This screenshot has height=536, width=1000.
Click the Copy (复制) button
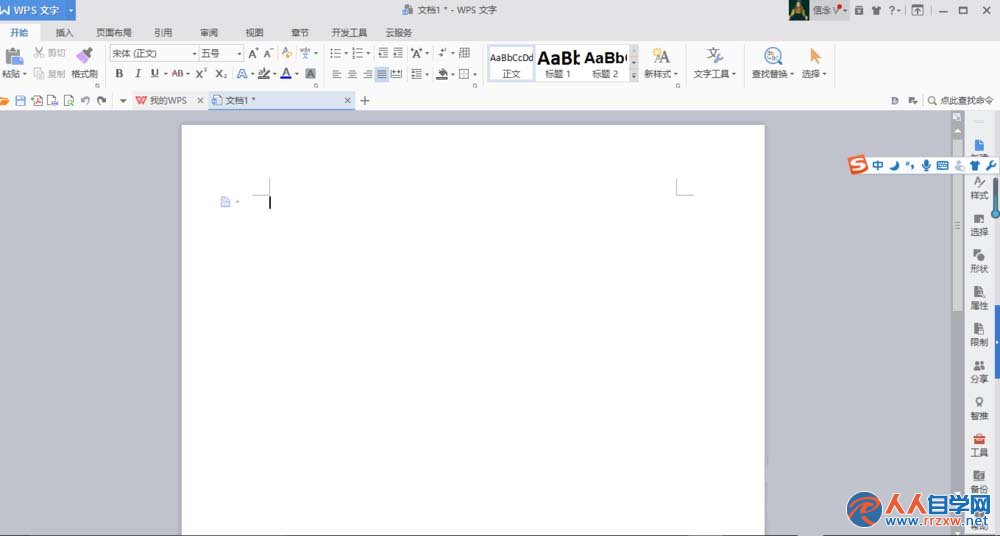(49, 74)
